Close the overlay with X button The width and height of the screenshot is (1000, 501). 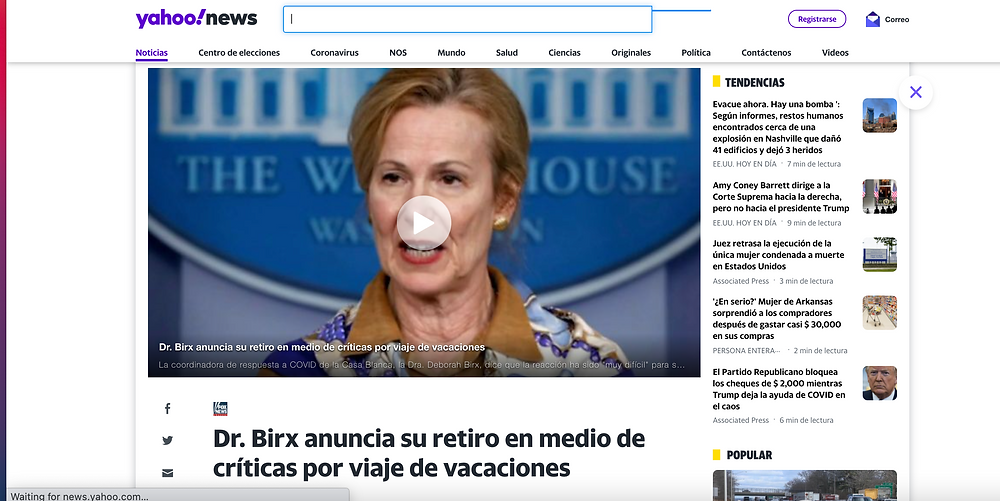pyautogui.click(x=916, y=92)
